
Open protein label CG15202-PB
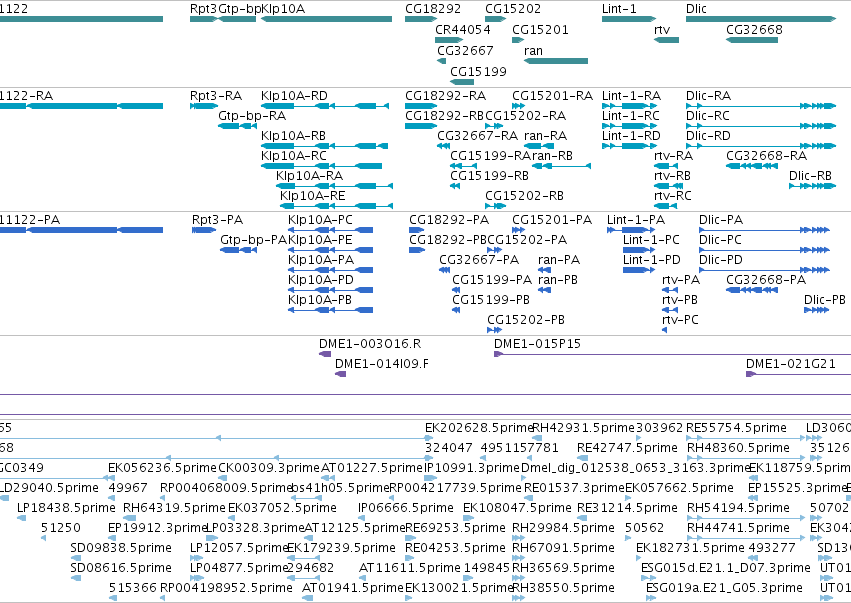point(526,320)
